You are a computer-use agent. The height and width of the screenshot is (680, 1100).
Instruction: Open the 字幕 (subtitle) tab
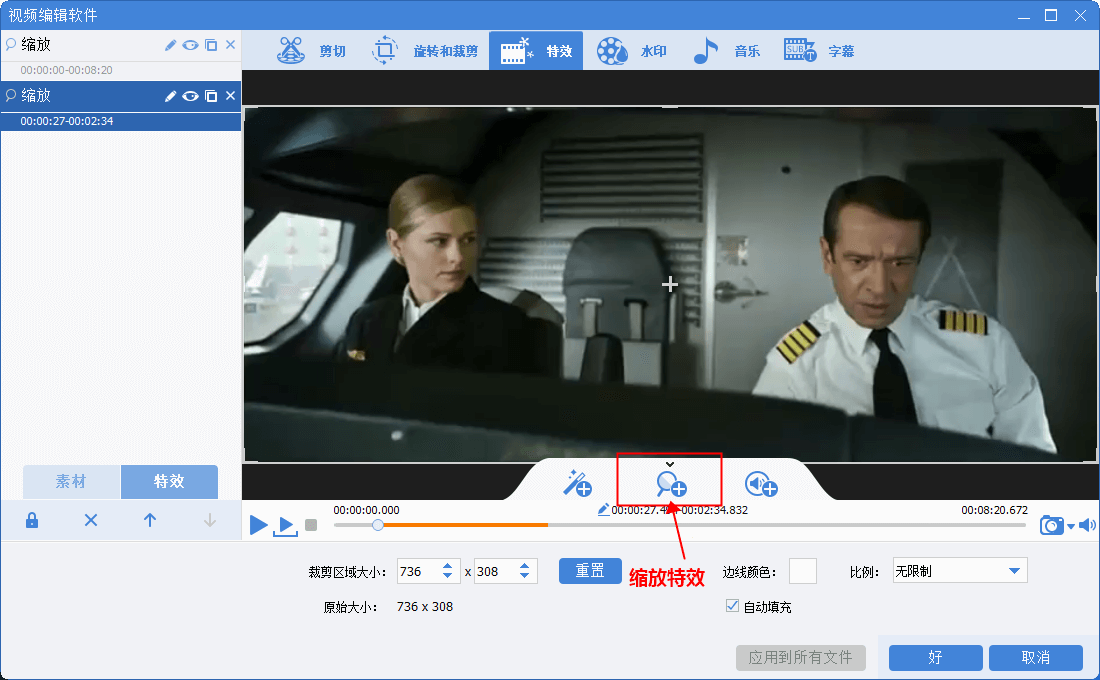[819, 51]
